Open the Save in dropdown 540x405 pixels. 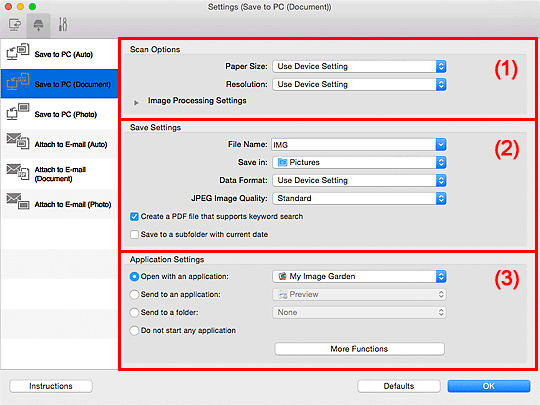(x=359, y=162)
